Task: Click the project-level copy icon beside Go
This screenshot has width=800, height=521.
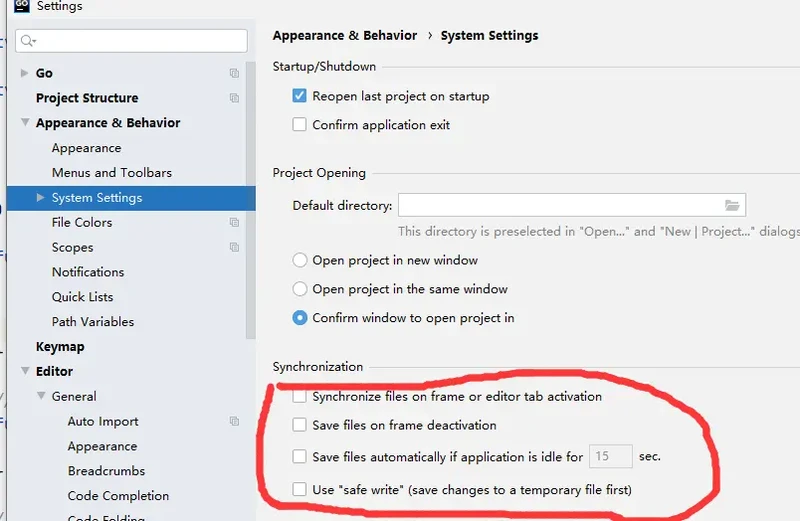Action: point(234,74)
